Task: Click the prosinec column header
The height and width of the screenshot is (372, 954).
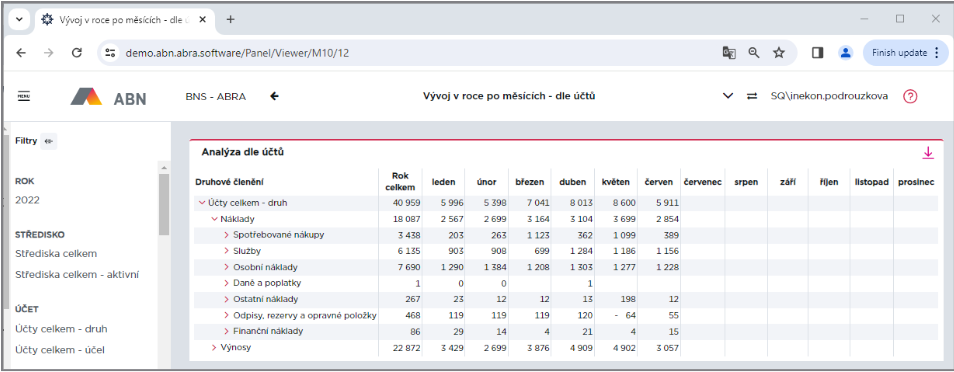Action: coord(916,181)
